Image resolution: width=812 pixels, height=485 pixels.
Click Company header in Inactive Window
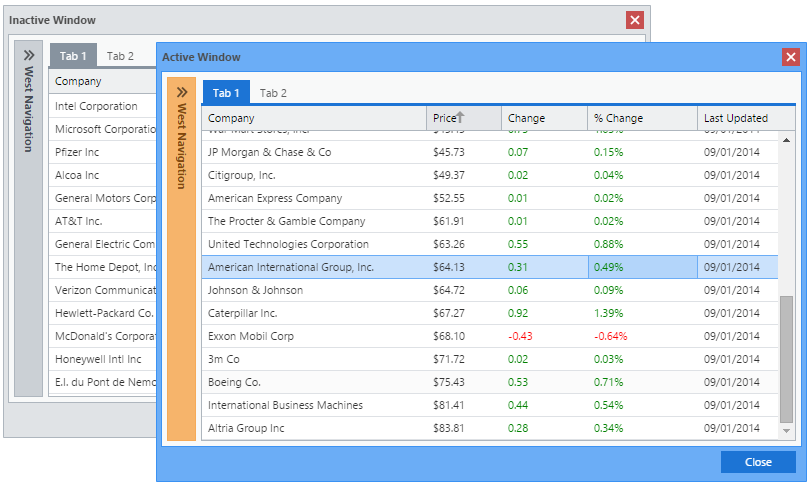pyautogui.click(x=103, y=81)
